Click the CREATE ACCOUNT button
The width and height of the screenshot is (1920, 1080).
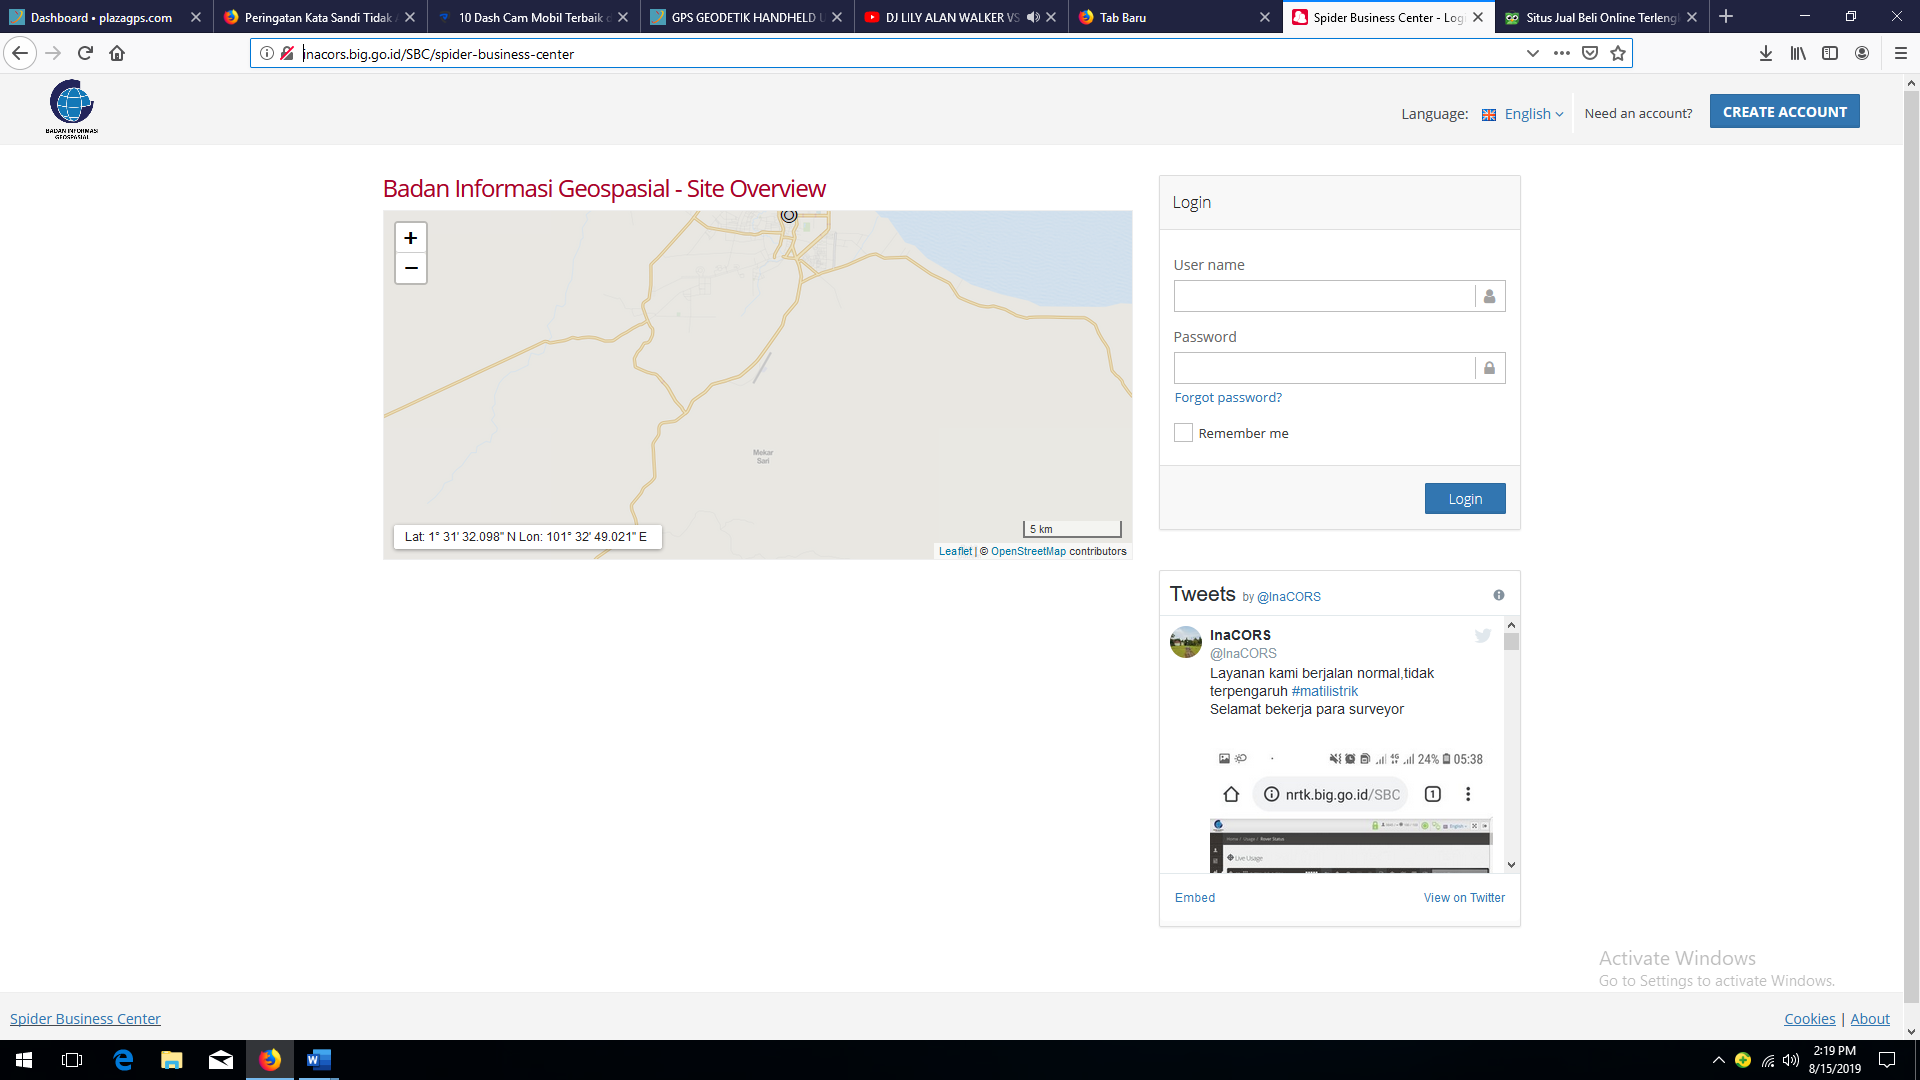point(1784,112)
